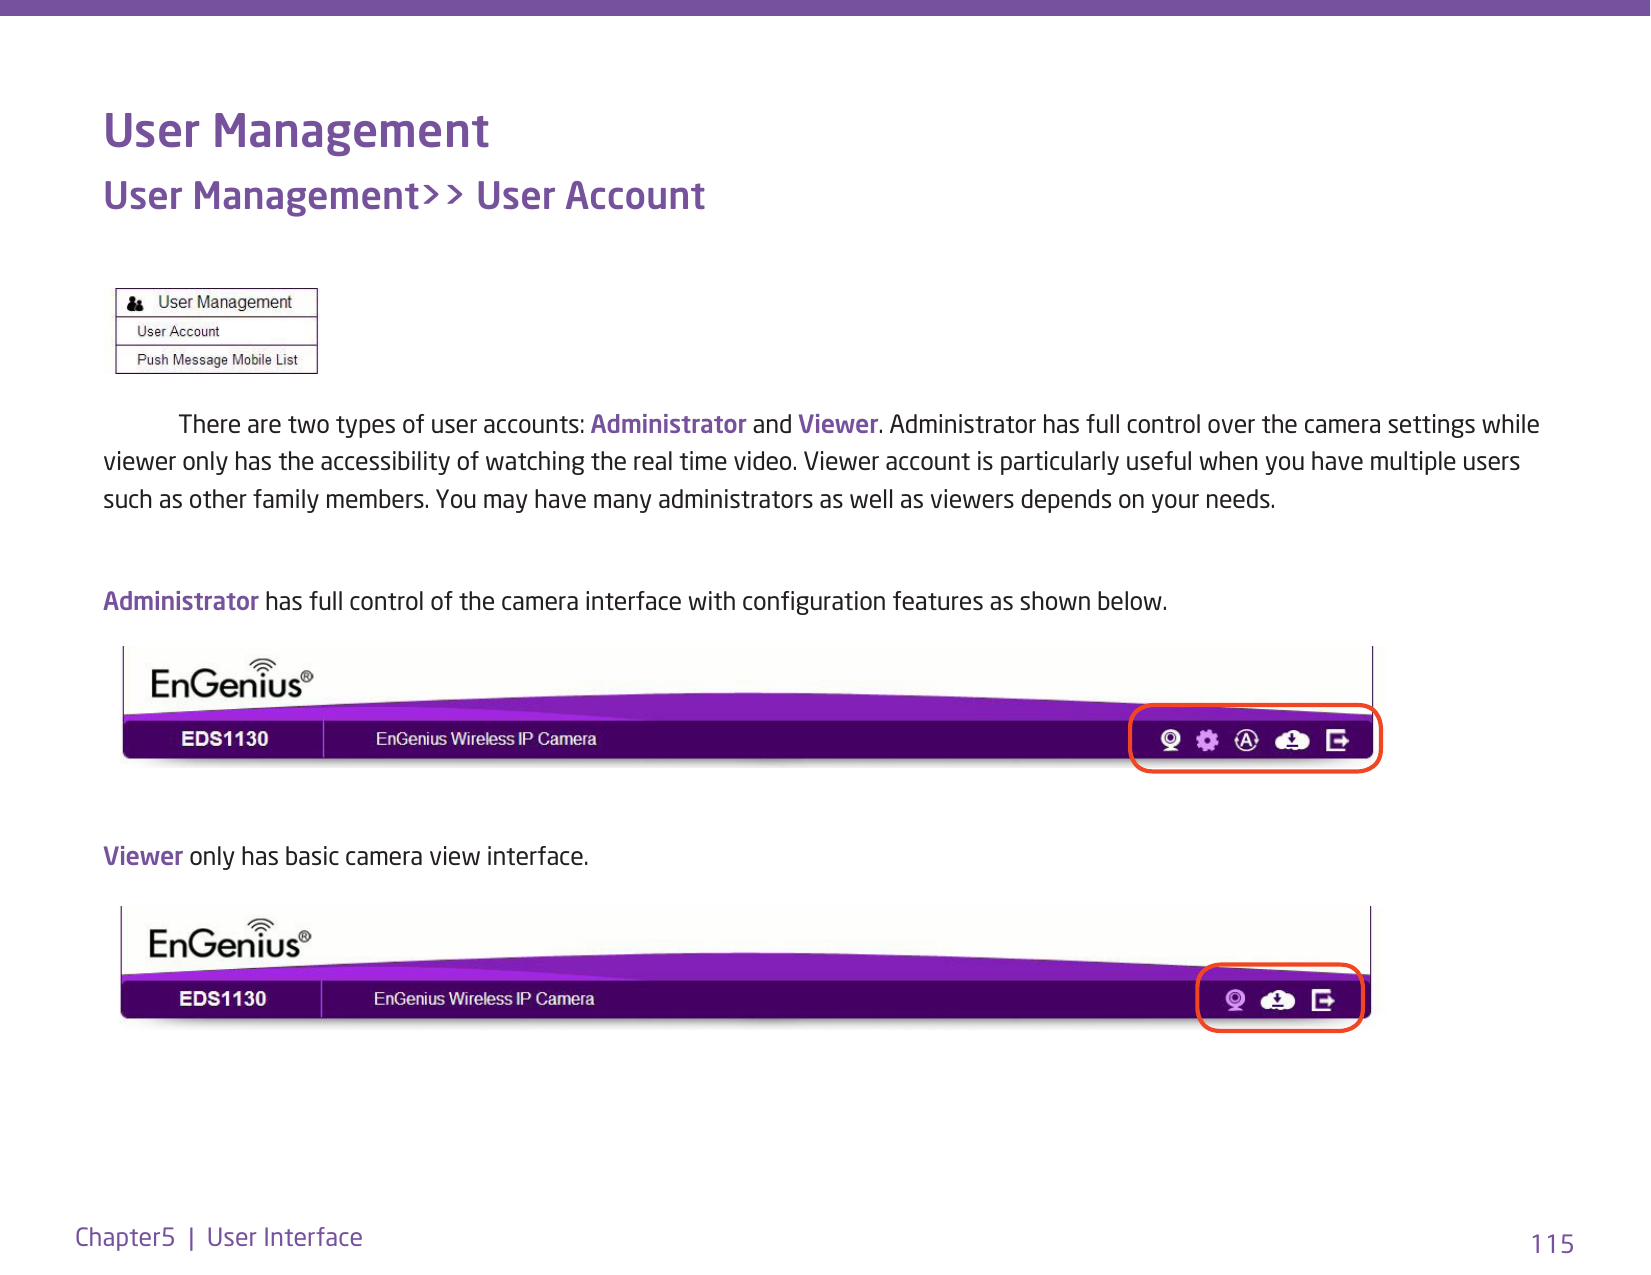Click 'User Management' main page heading
Viewport: 1651px width, 1275px height.
pos(297,131)
